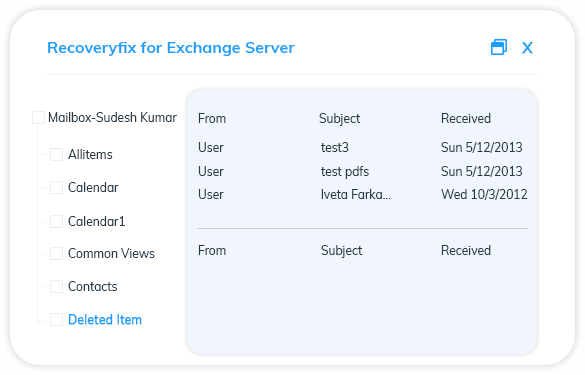Select the Common Views checkbox
This screenshot has height=375, width=585.
pos(56,253)
